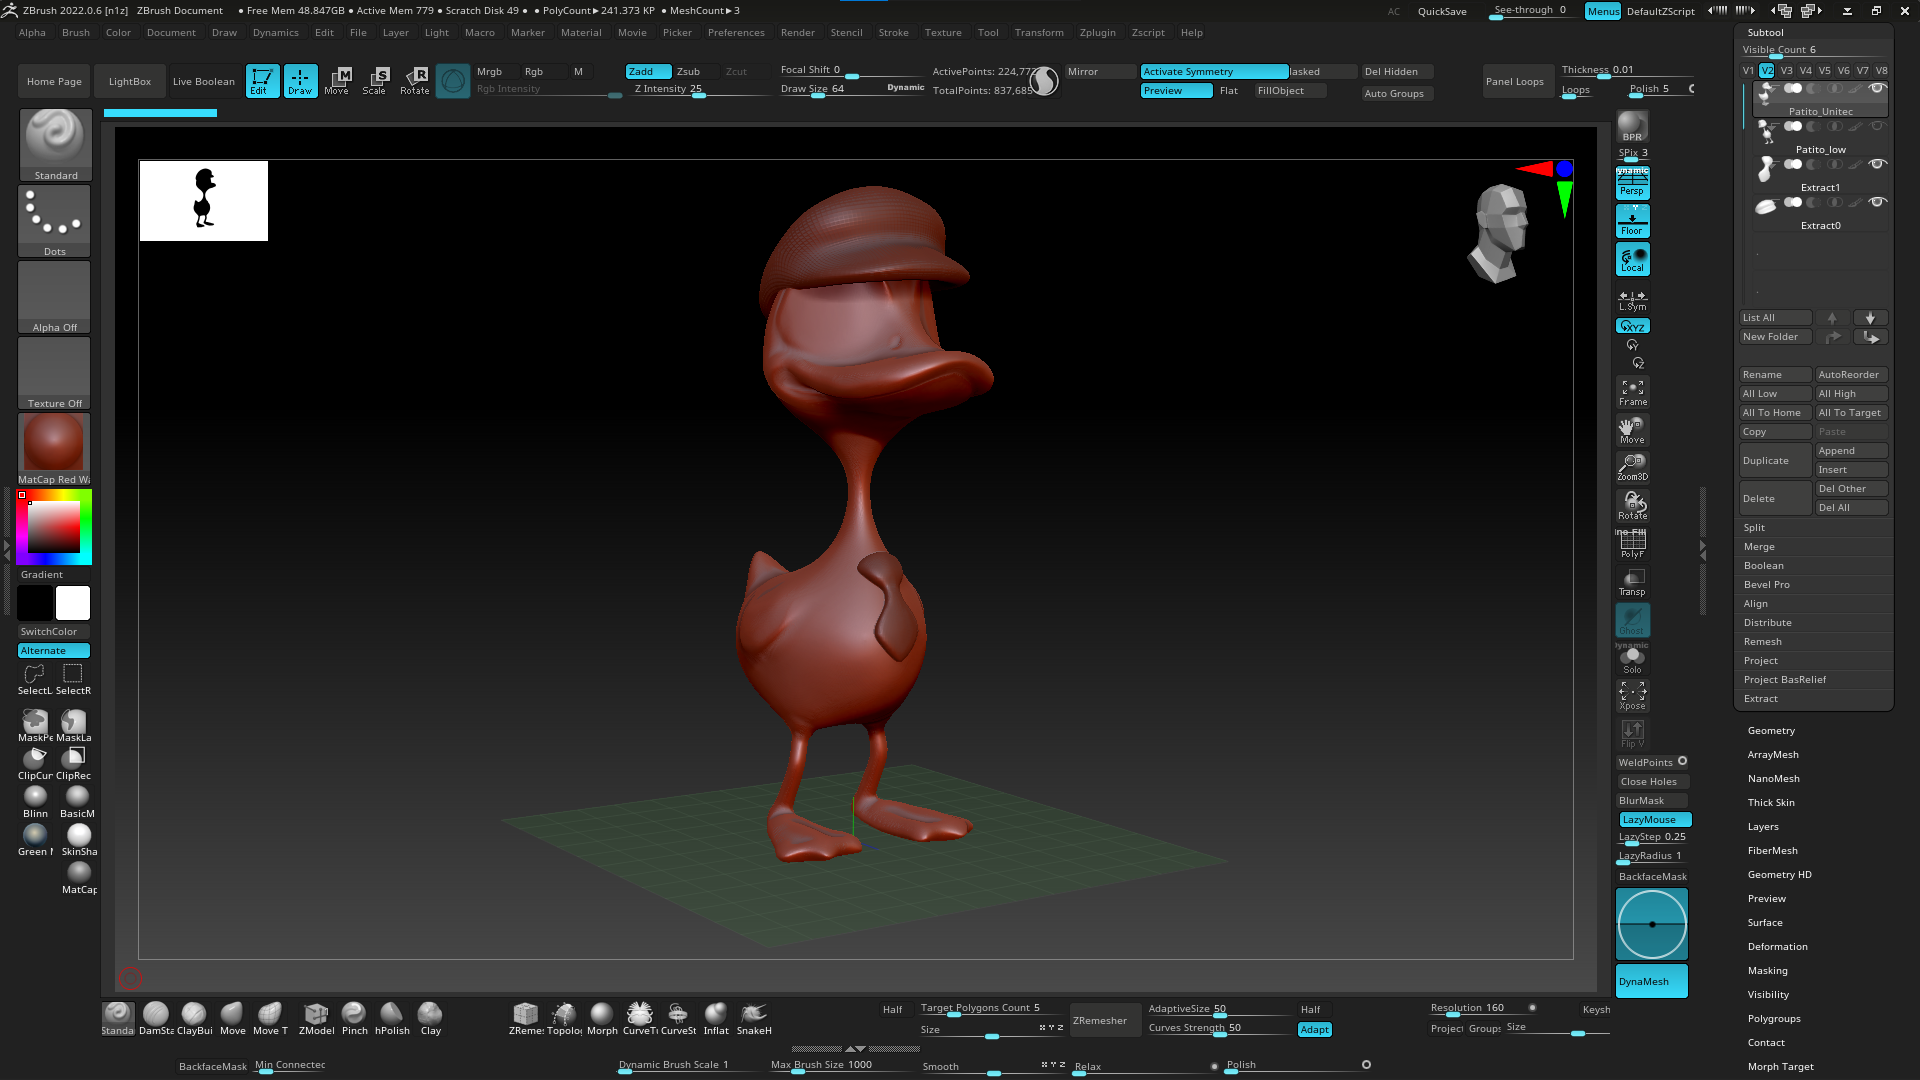Screen dimensions: 1920x1080
Task: Select the Move transform tool
Action: click(337, 80)
